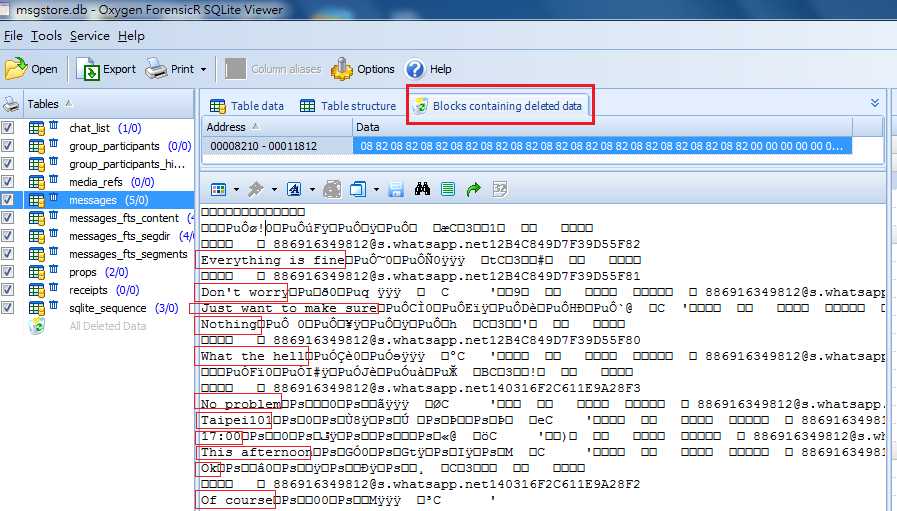Toggle the messages (5/0) table checkbox
Screen dimensions: 897x511
(x=7, y=200)
